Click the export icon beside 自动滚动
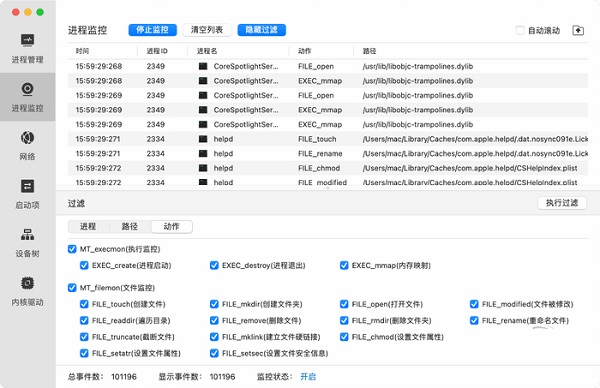 click(578, 30)
